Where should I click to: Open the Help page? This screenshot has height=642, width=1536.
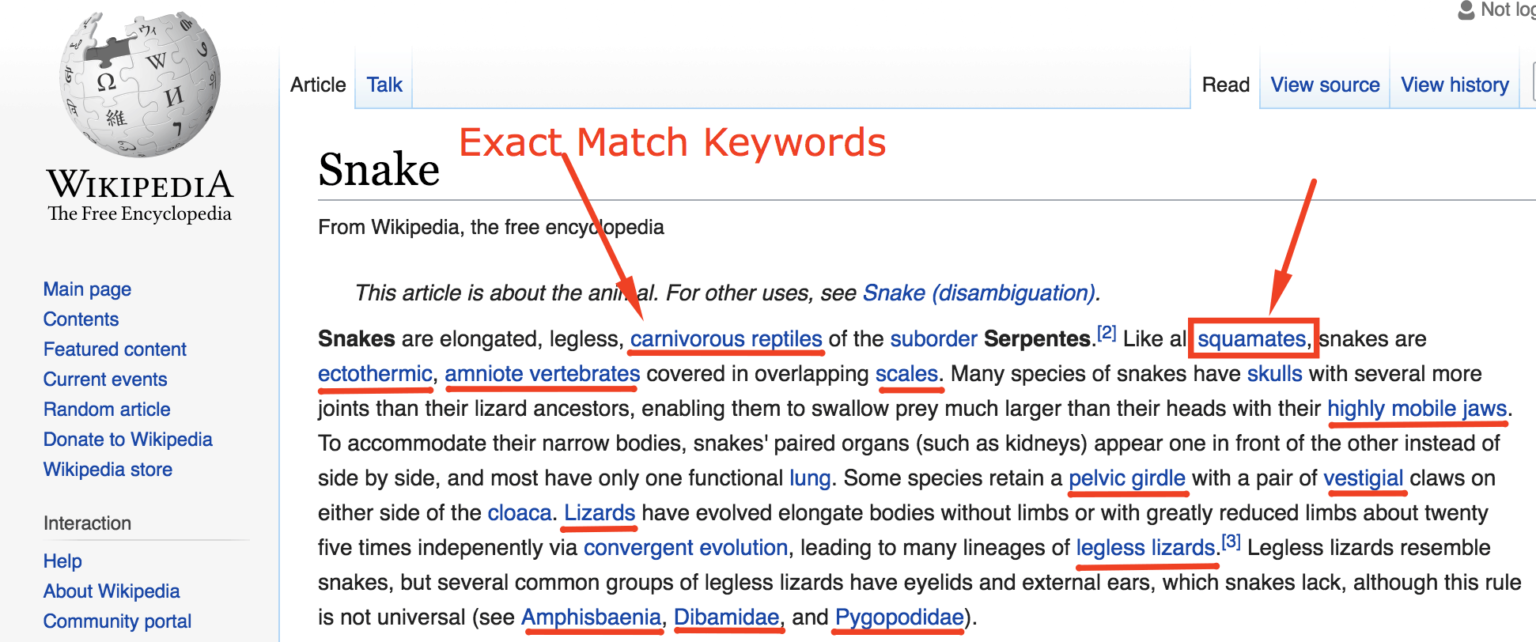62,561
